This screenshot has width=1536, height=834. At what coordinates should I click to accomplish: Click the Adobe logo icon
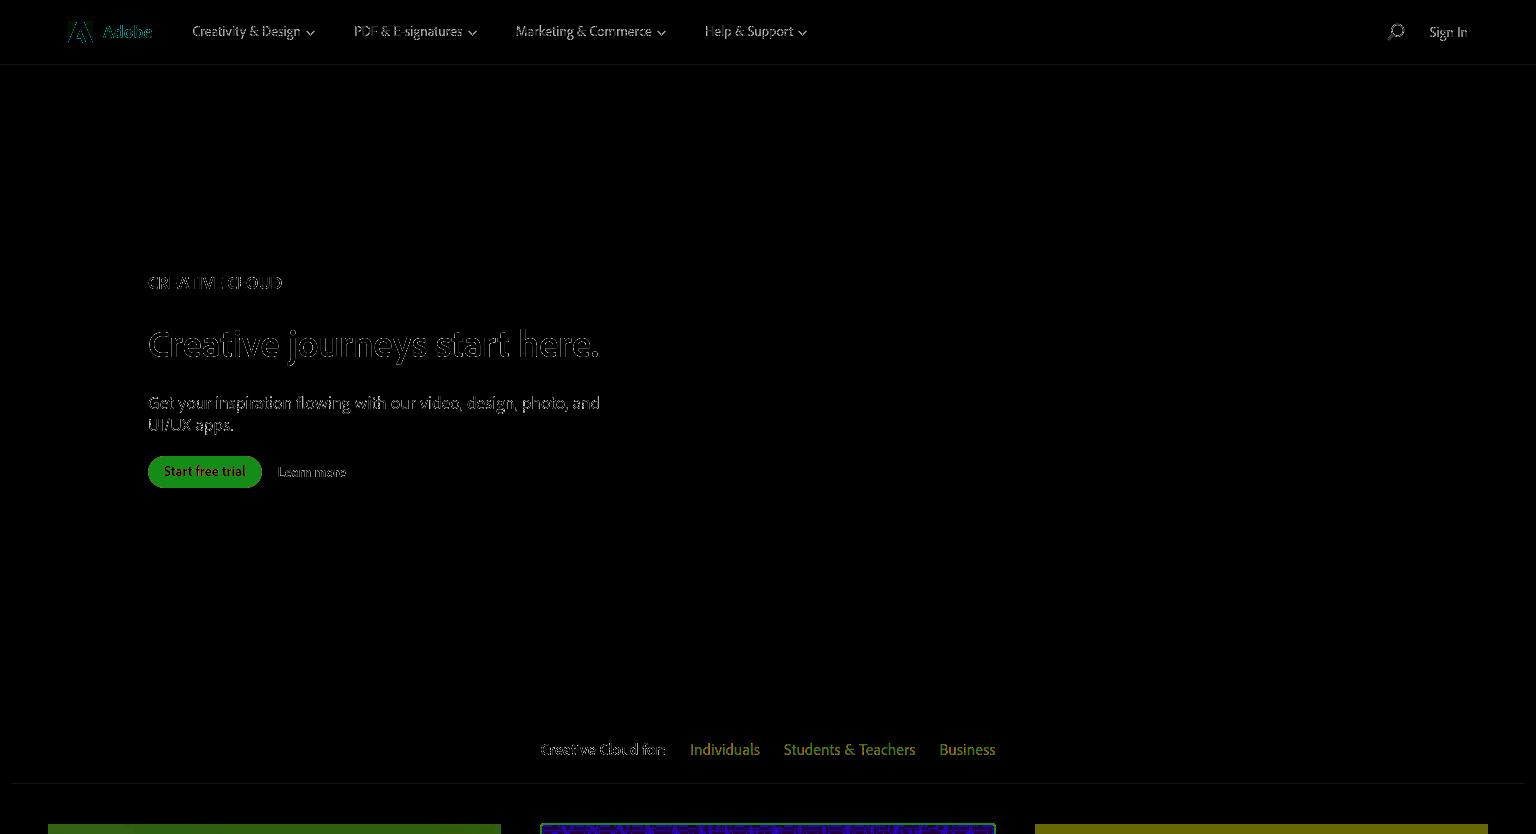[80, 32]
